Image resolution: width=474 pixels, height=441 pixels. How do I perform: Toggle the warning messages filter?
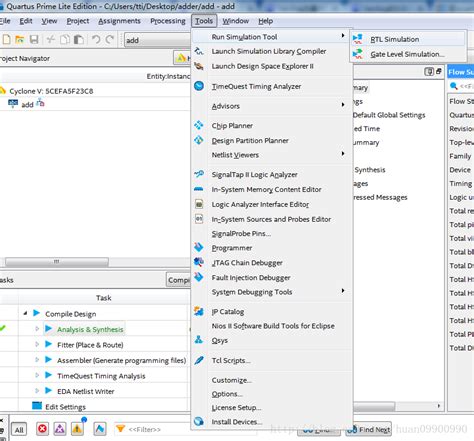coord(77,429)
